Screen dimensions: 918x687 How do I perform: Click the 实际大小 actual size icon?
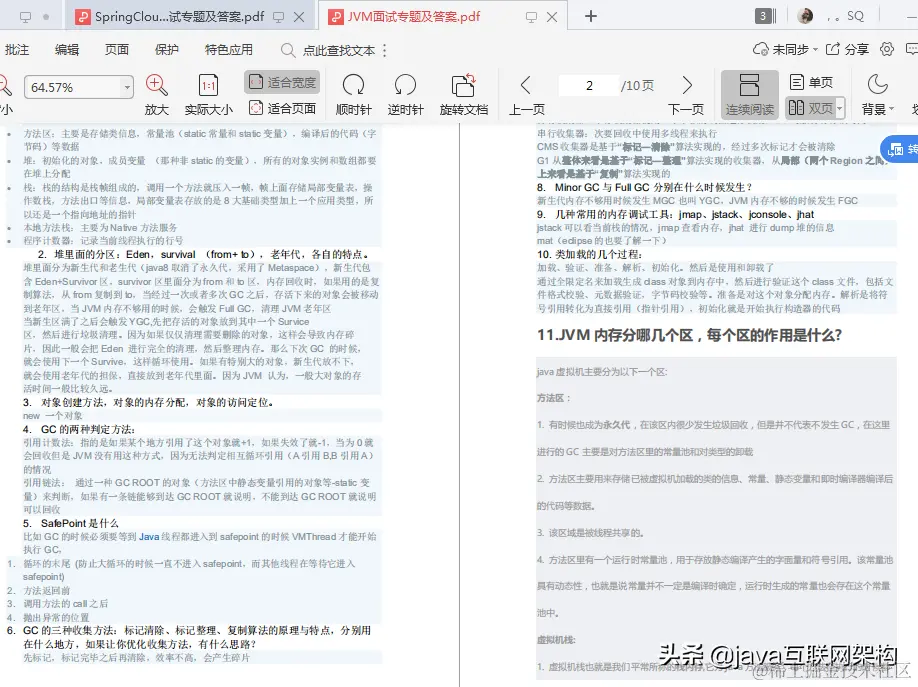click(x=207, y=93)
